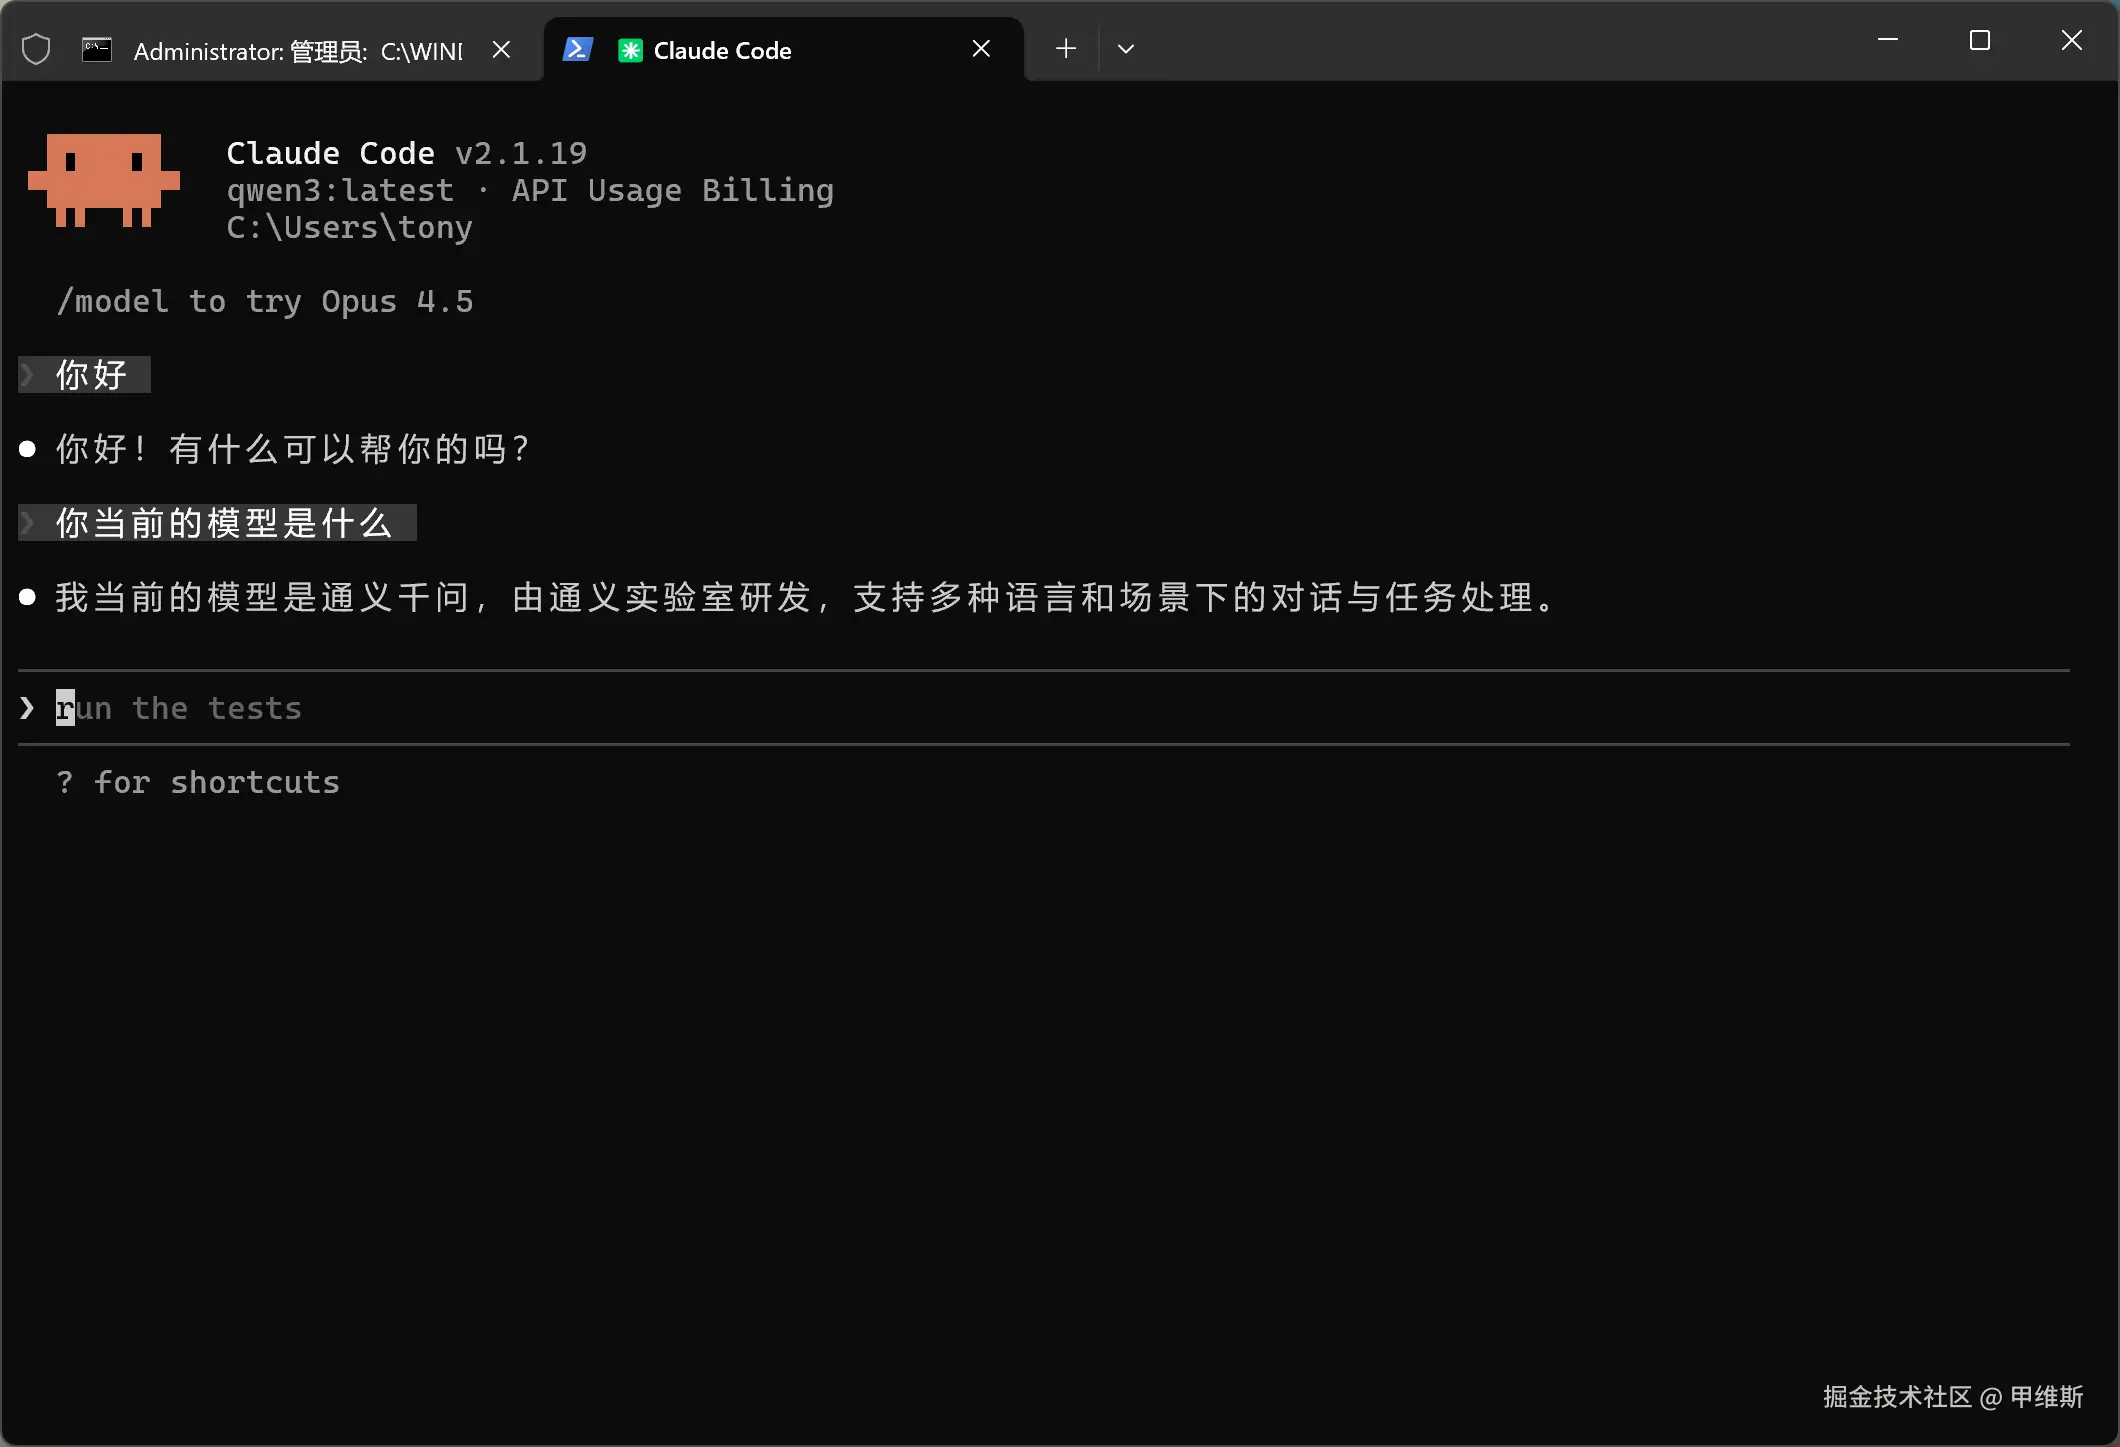Click the '? for shortcuts' hint
This screenshot has height=1447, width=2120.
point(198,782)
